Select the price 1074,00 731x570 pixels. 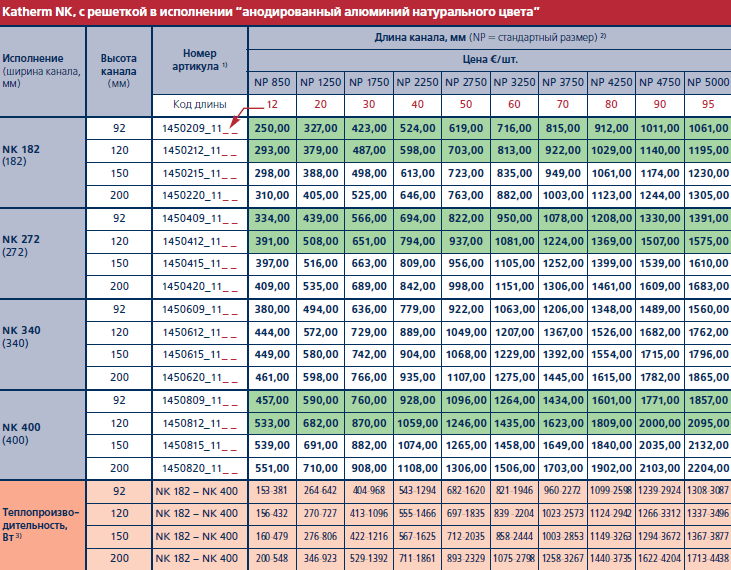[x=417, y=446]
